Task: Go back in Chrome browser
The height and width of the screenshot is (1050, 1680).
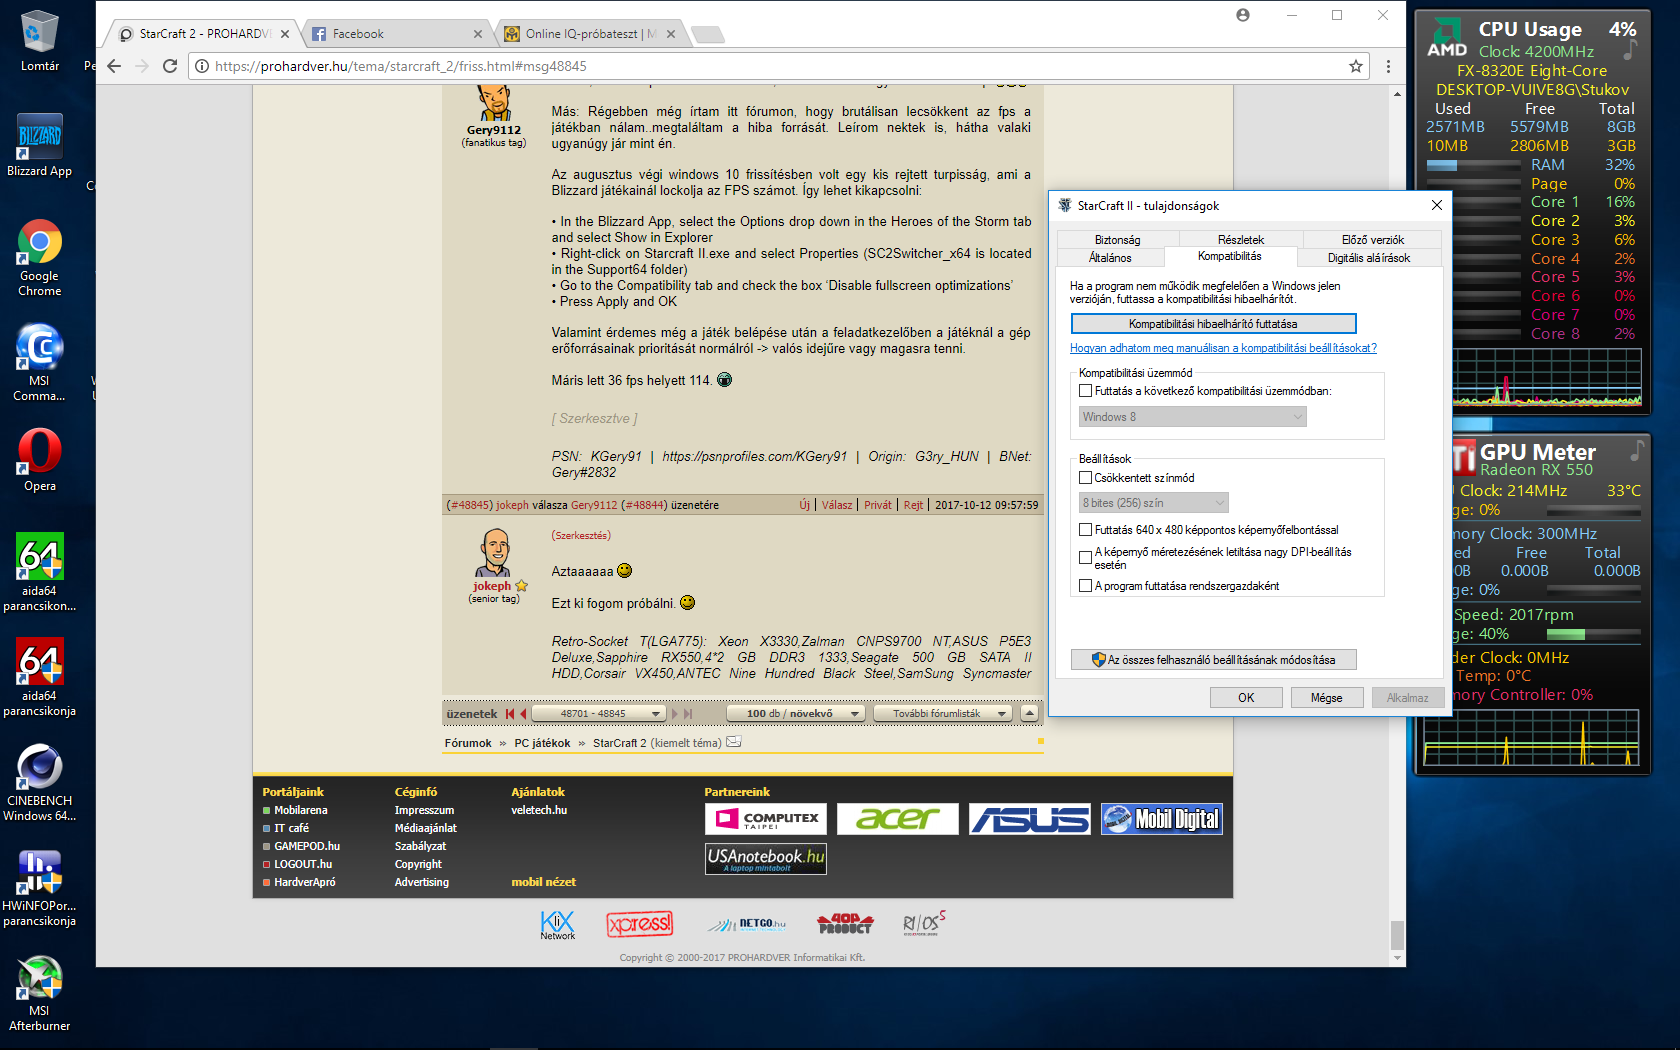Action: coord(114,66)
